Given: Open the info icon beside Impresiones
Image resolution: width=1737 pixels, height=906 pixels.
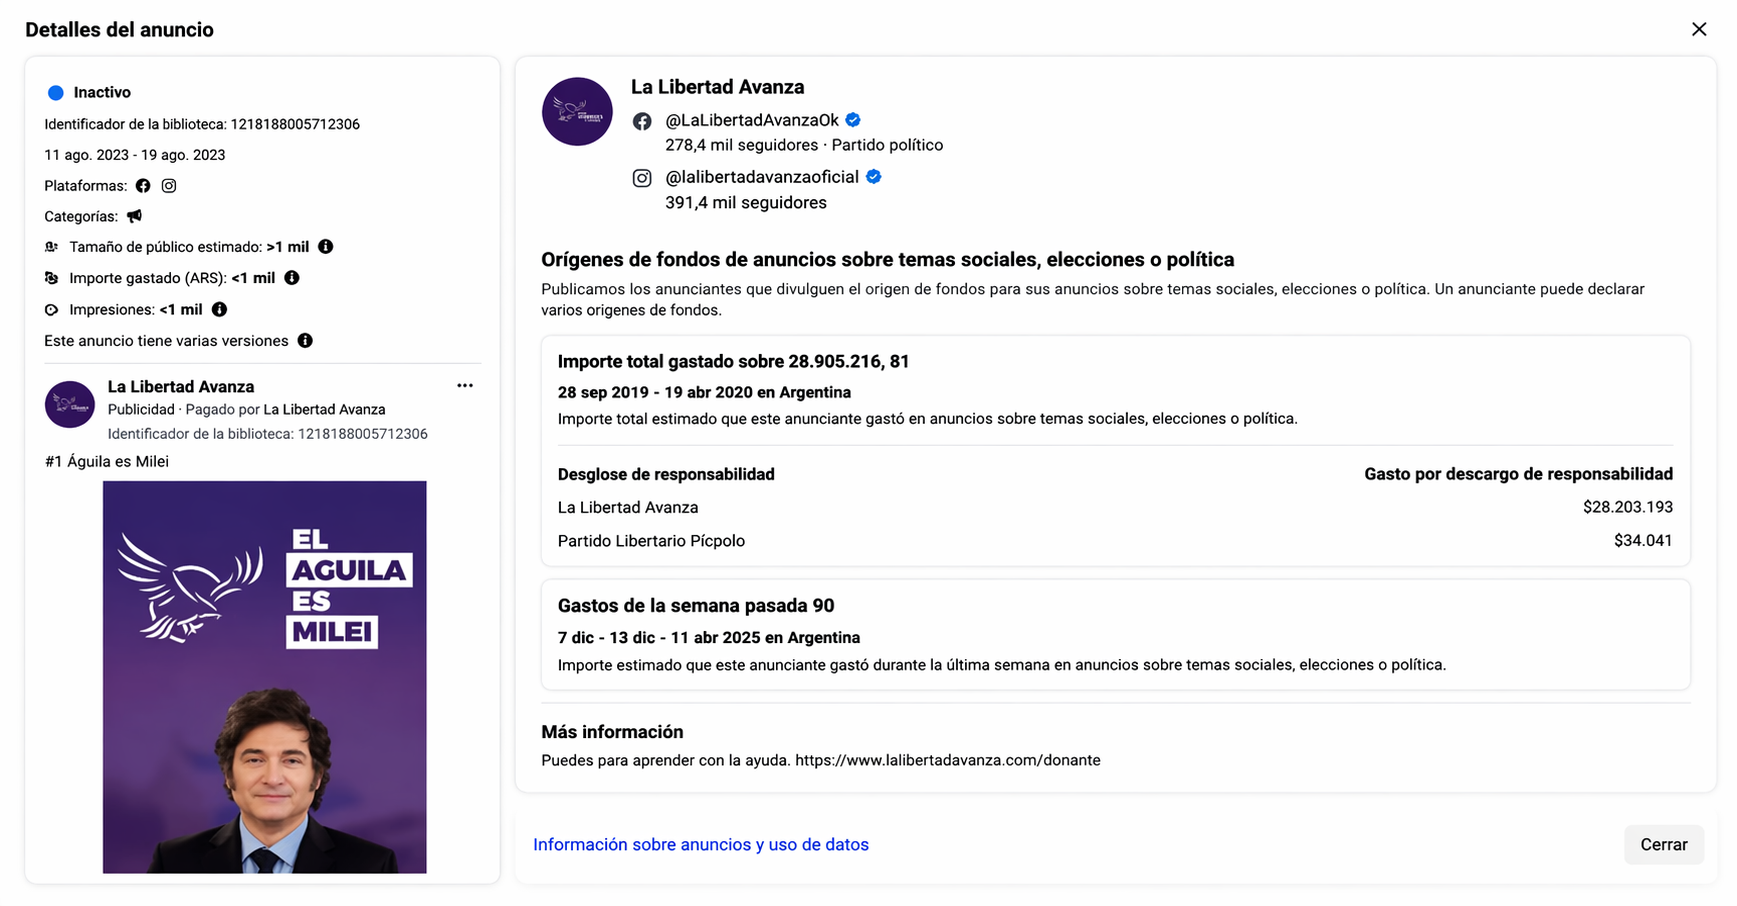Looking at the screenshot, I should 219,310.
